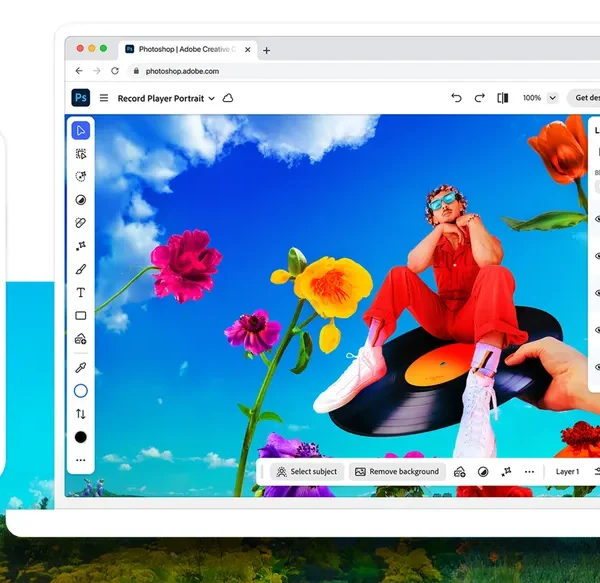Image resolution: width=600 pixels, height=583 pixels.
Task: Open the hamburger main menu
Action: [104, 98]
